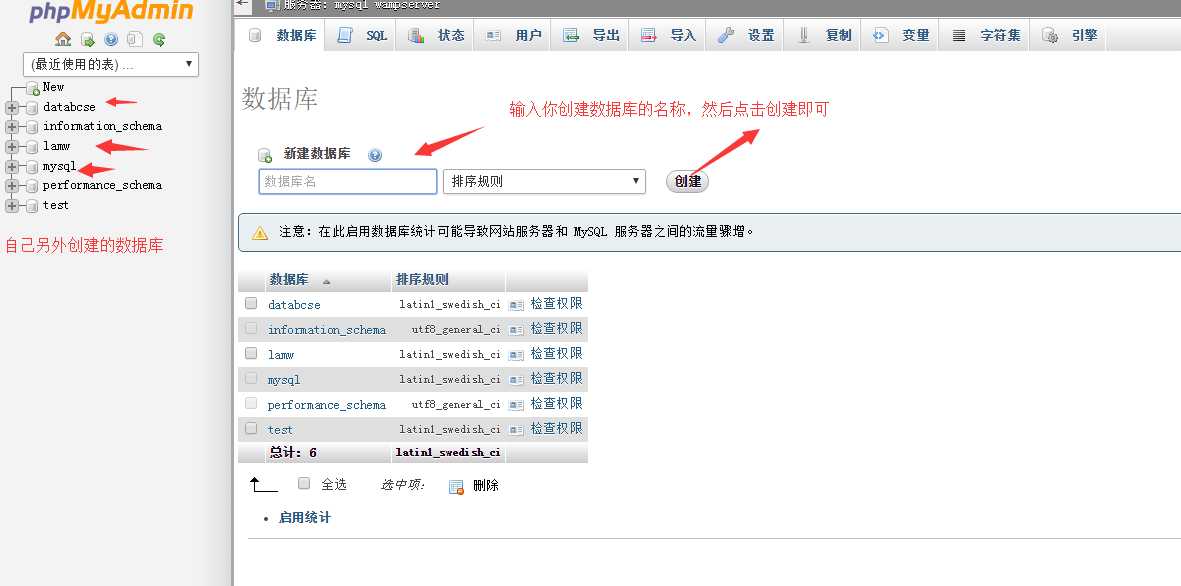Expand the mysql tree node

(11, 166)
